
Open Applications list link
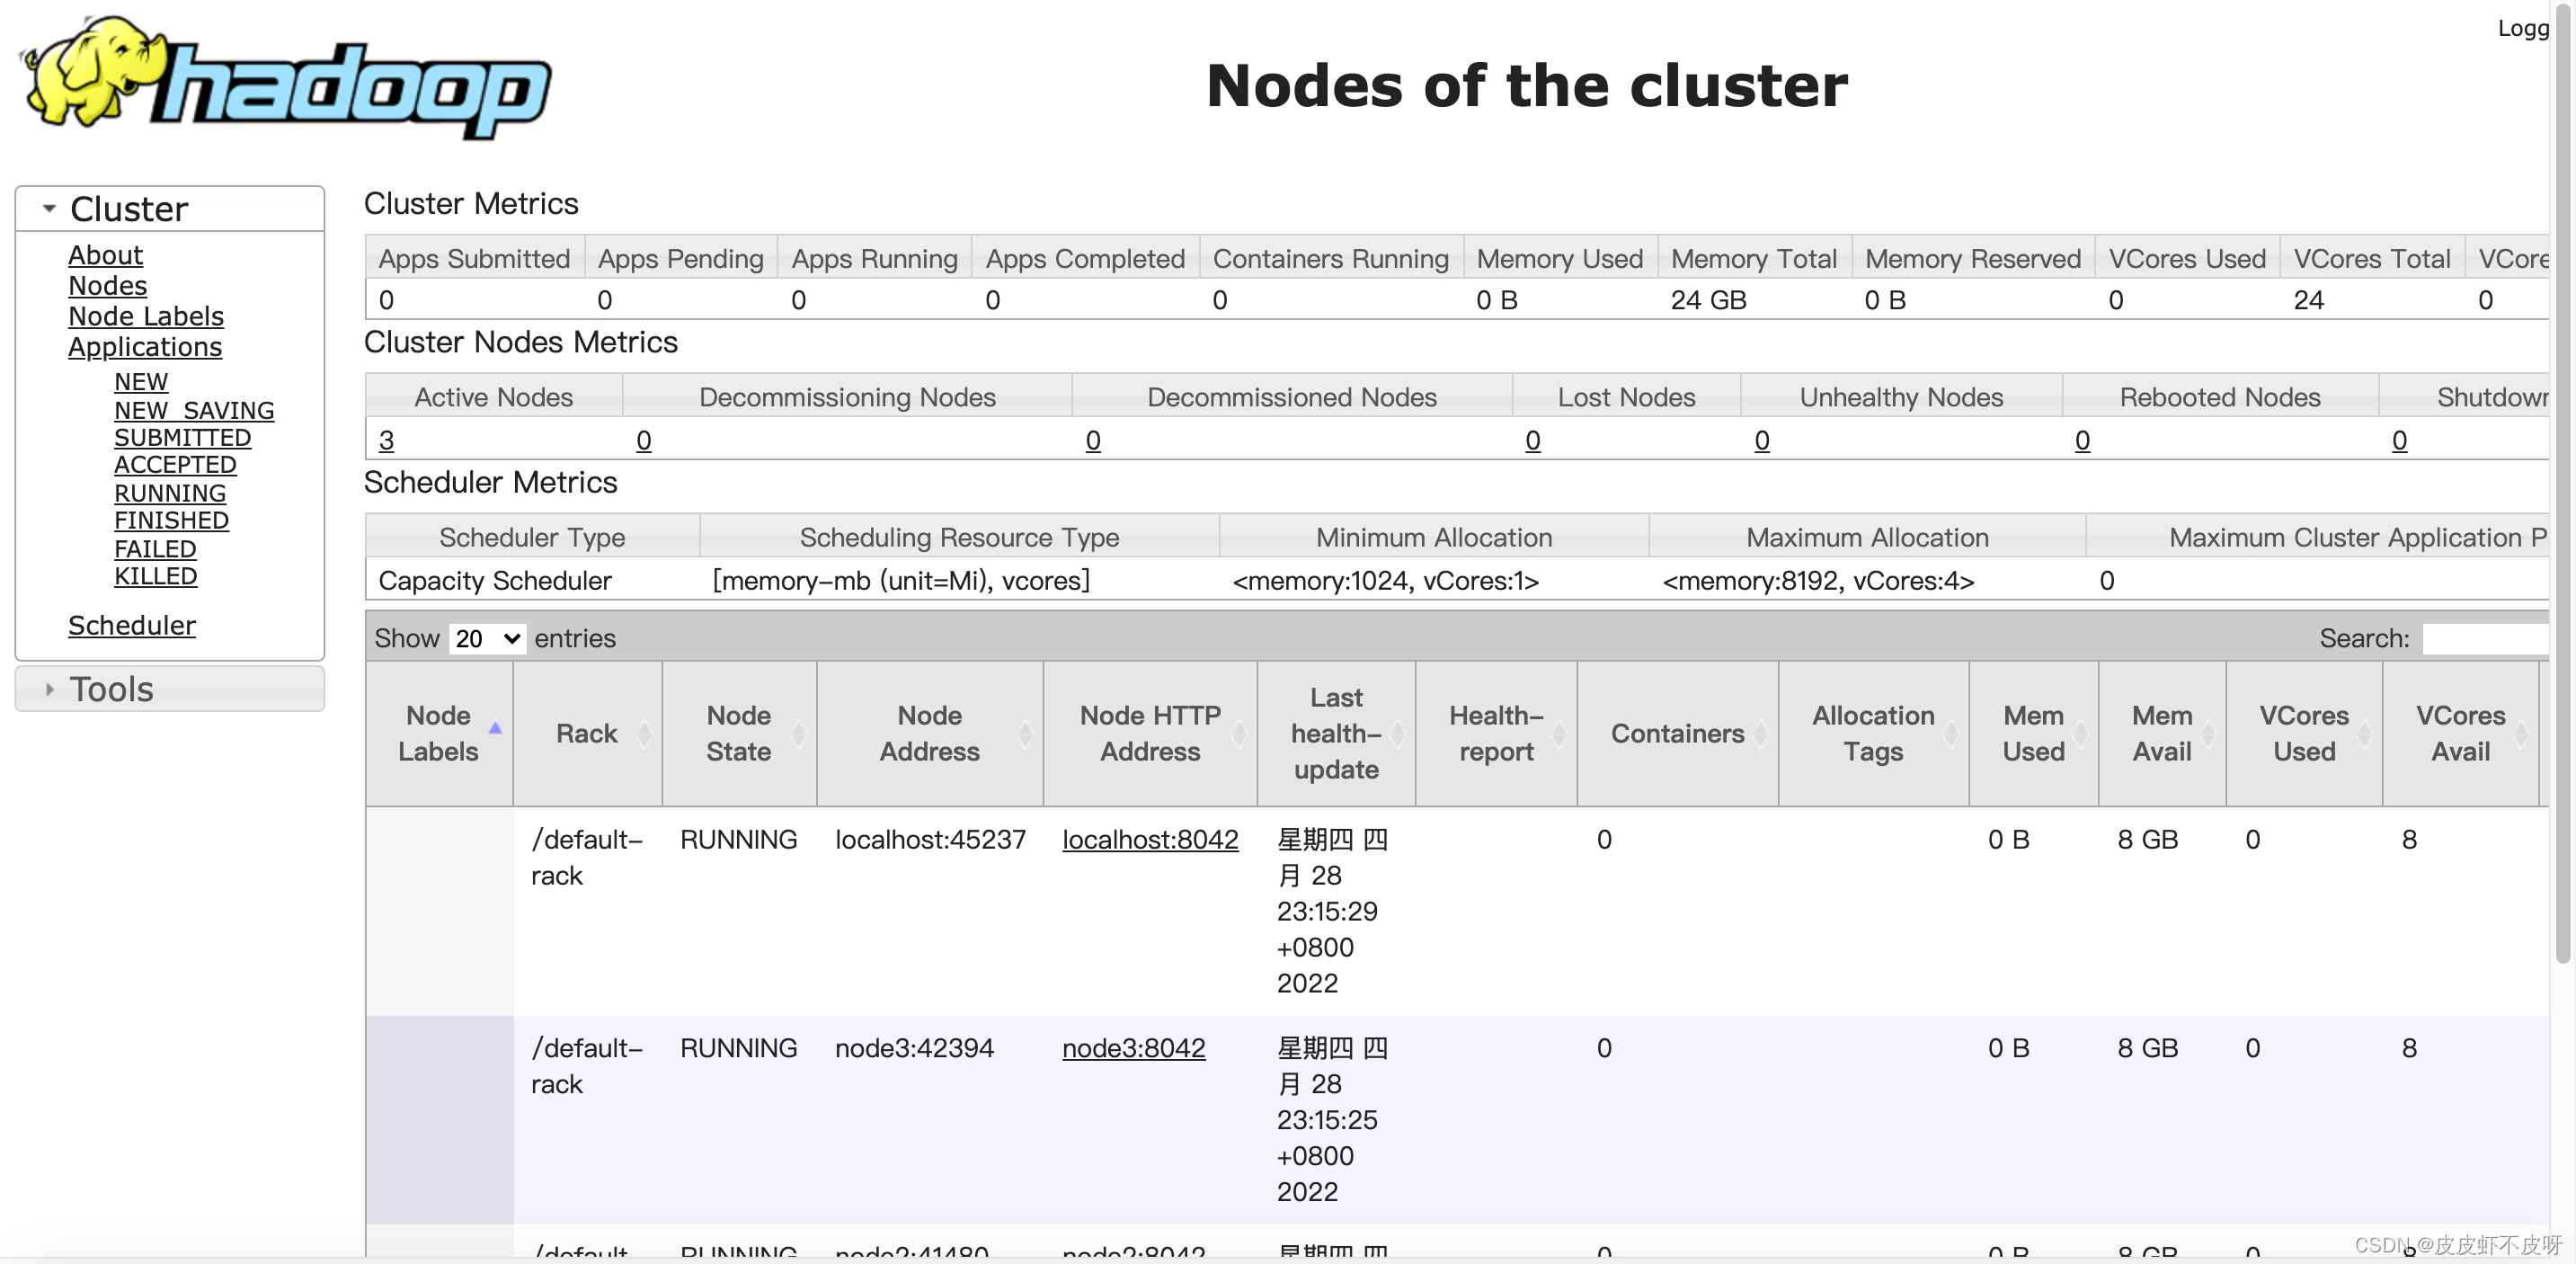click(x=145, y=347)
